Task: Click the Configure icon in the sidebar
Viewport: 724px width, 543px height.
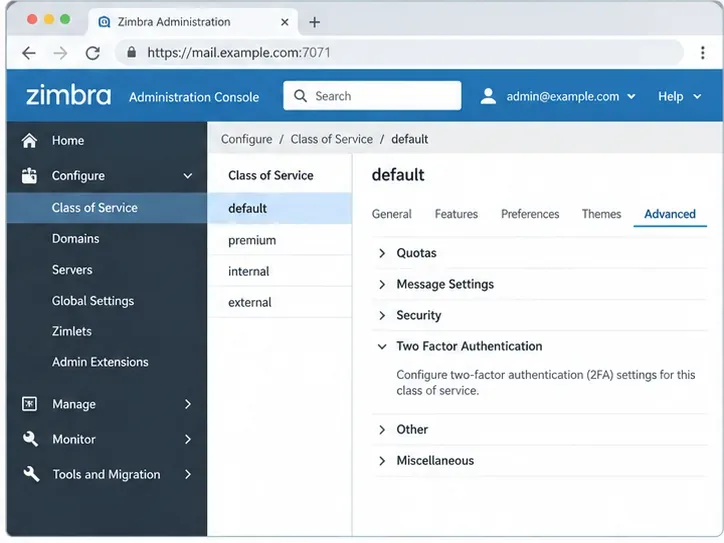Action: pyautogui.click(x=29, y=176)
